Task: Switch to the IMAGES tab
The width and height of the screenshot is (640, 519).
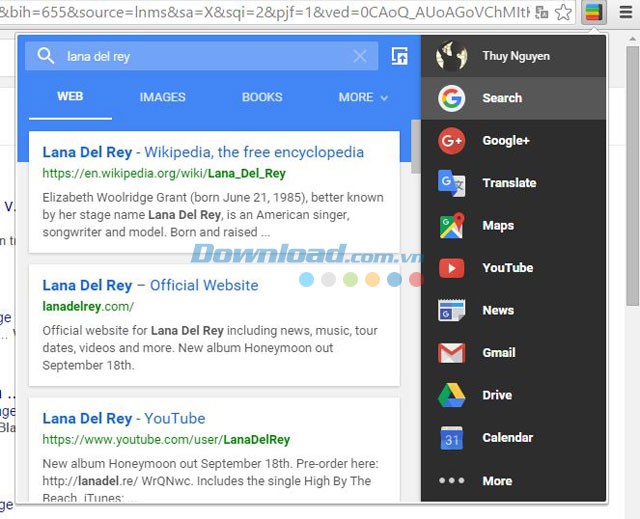Action: pos(162,97)
